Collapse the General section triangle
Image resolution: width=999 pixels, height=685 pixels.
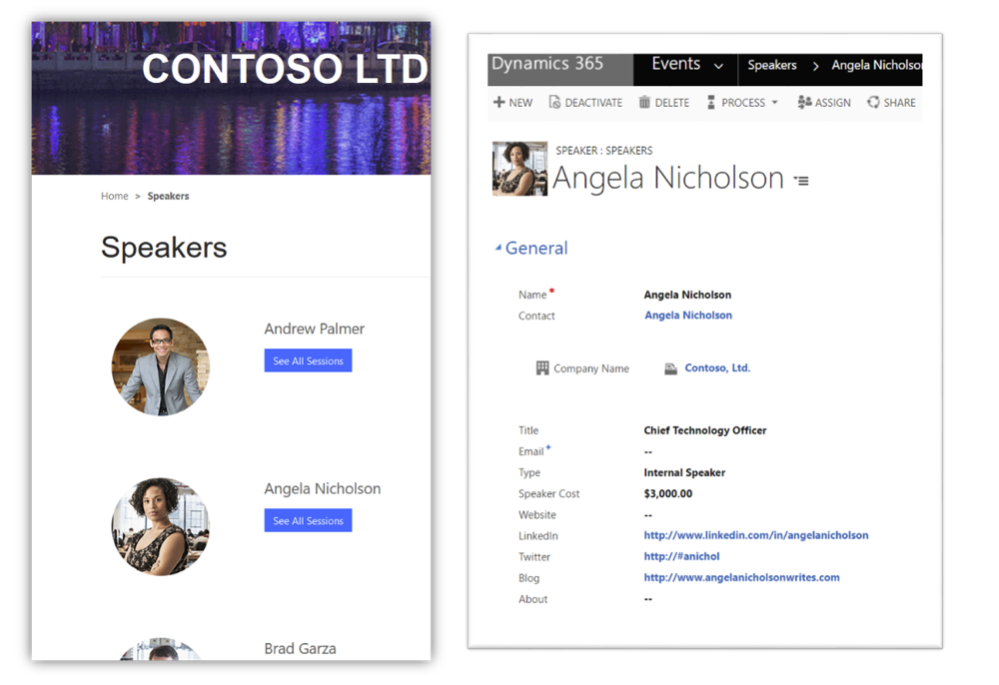tap(498, 248)
